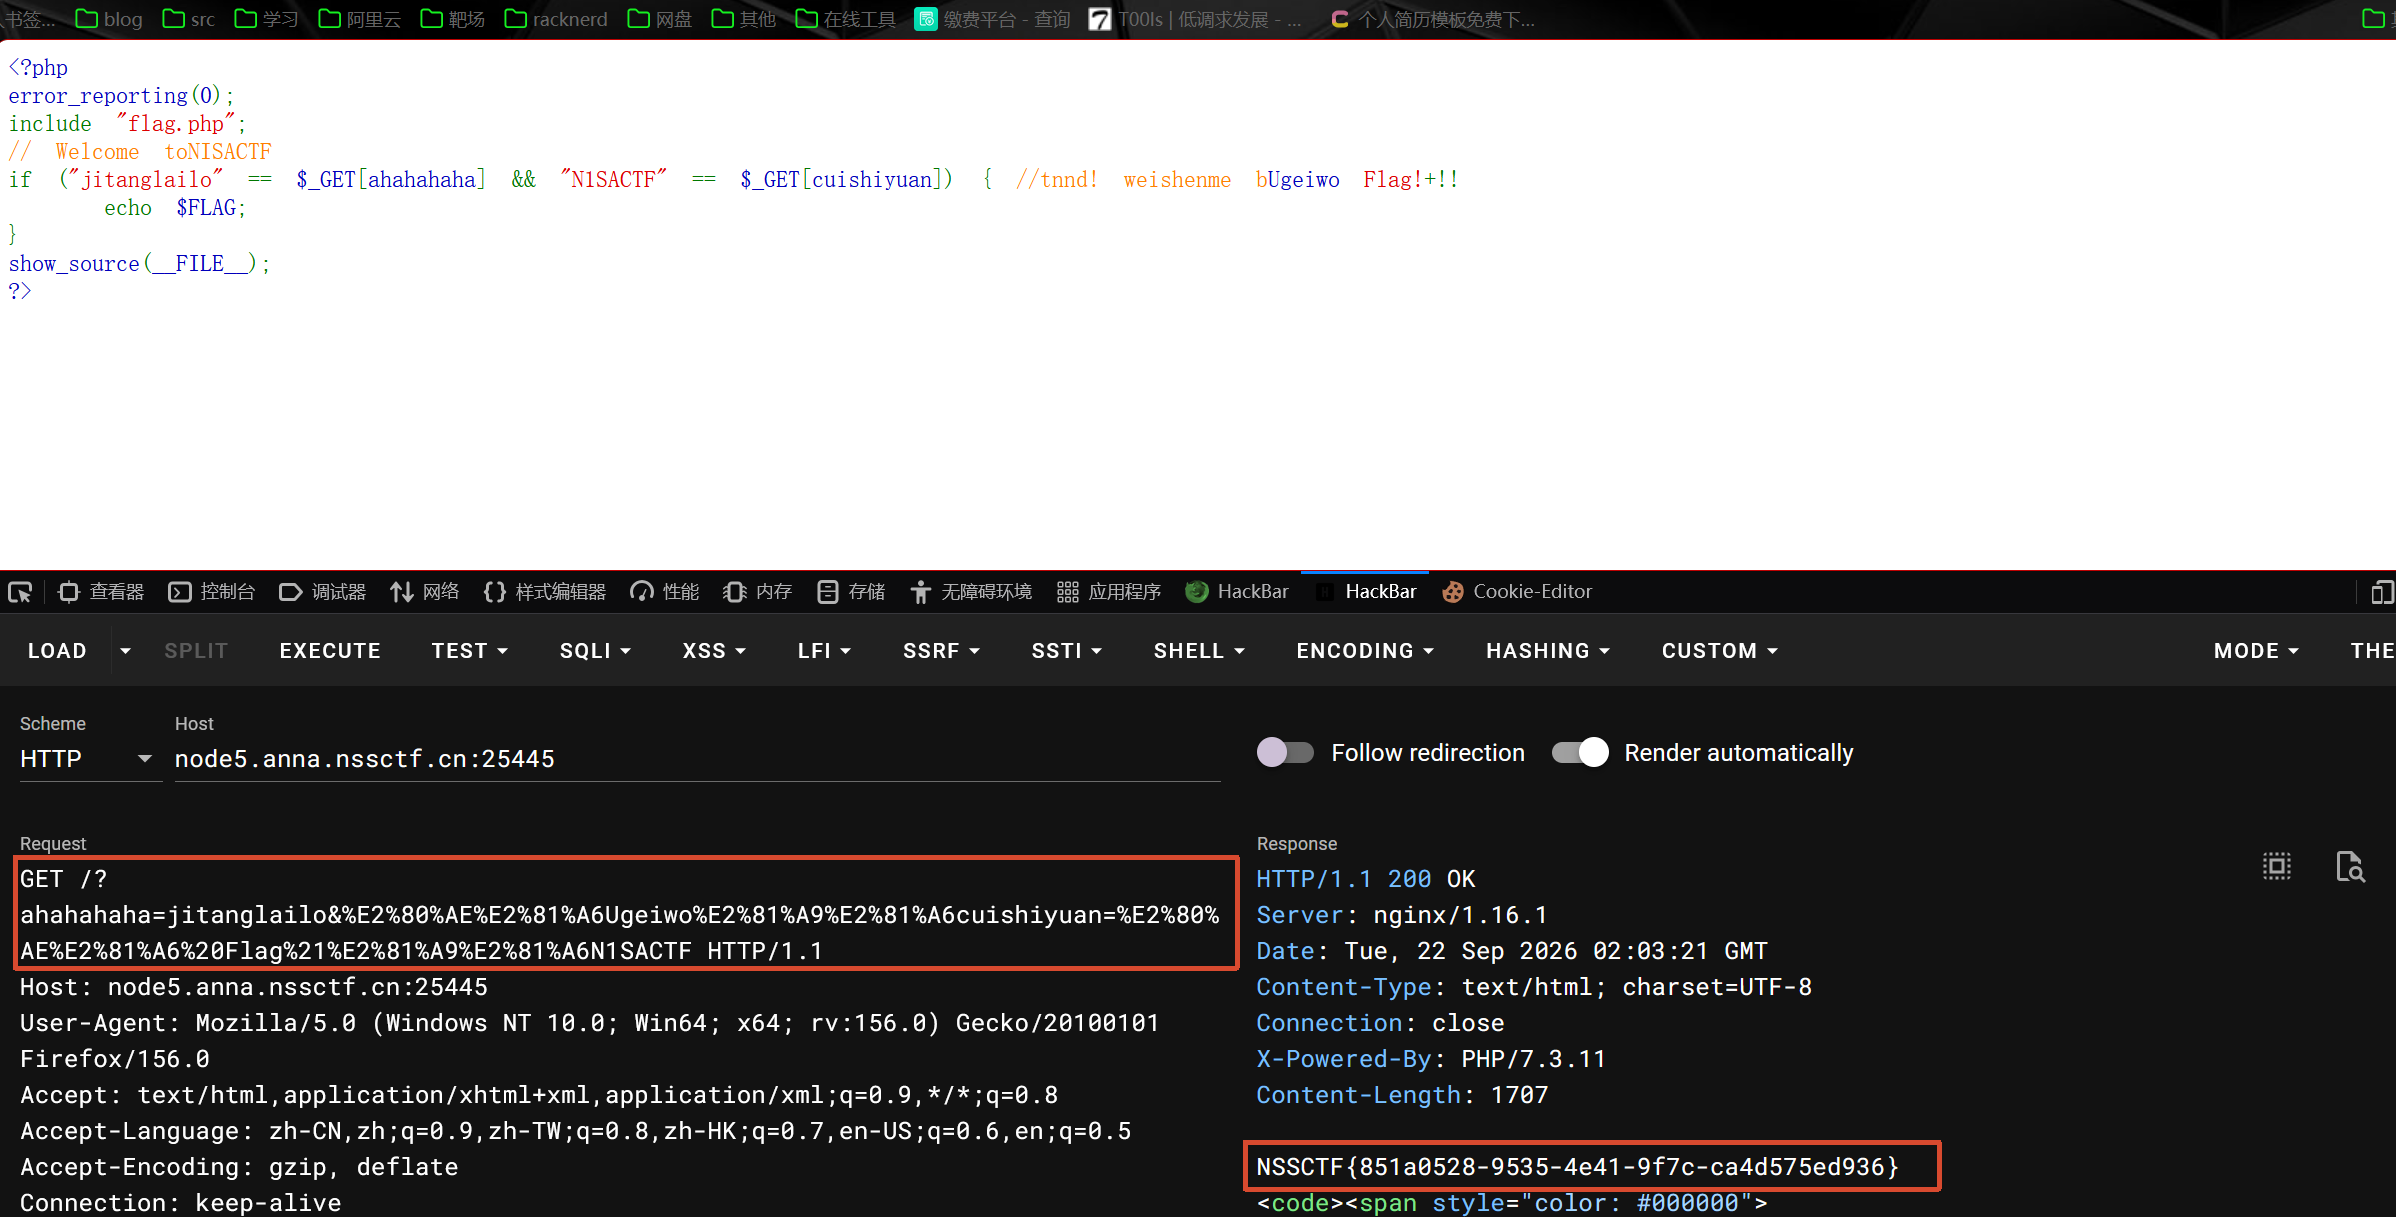The height and width of the screenshot is (1217, 2396).
Task: Open the SSRF dropdown menu
Action: pyautogui.click(x=941, y=651)
